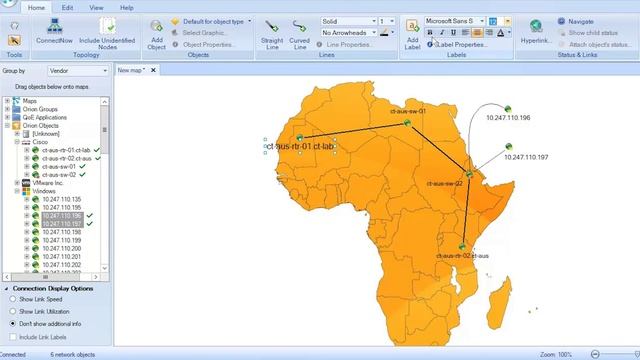Open the Help ribbon tab

pyautogui.click(x=127, y=8)
